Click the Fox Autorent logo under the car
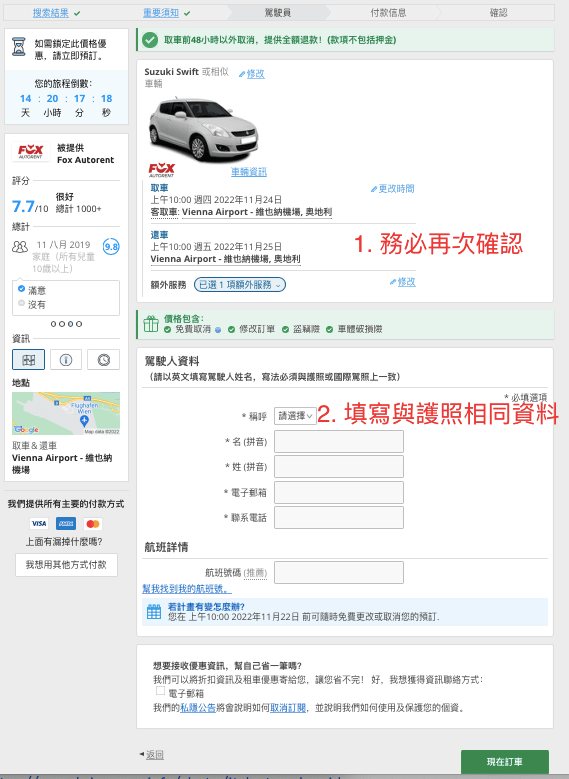 click(x=162, y=170)
